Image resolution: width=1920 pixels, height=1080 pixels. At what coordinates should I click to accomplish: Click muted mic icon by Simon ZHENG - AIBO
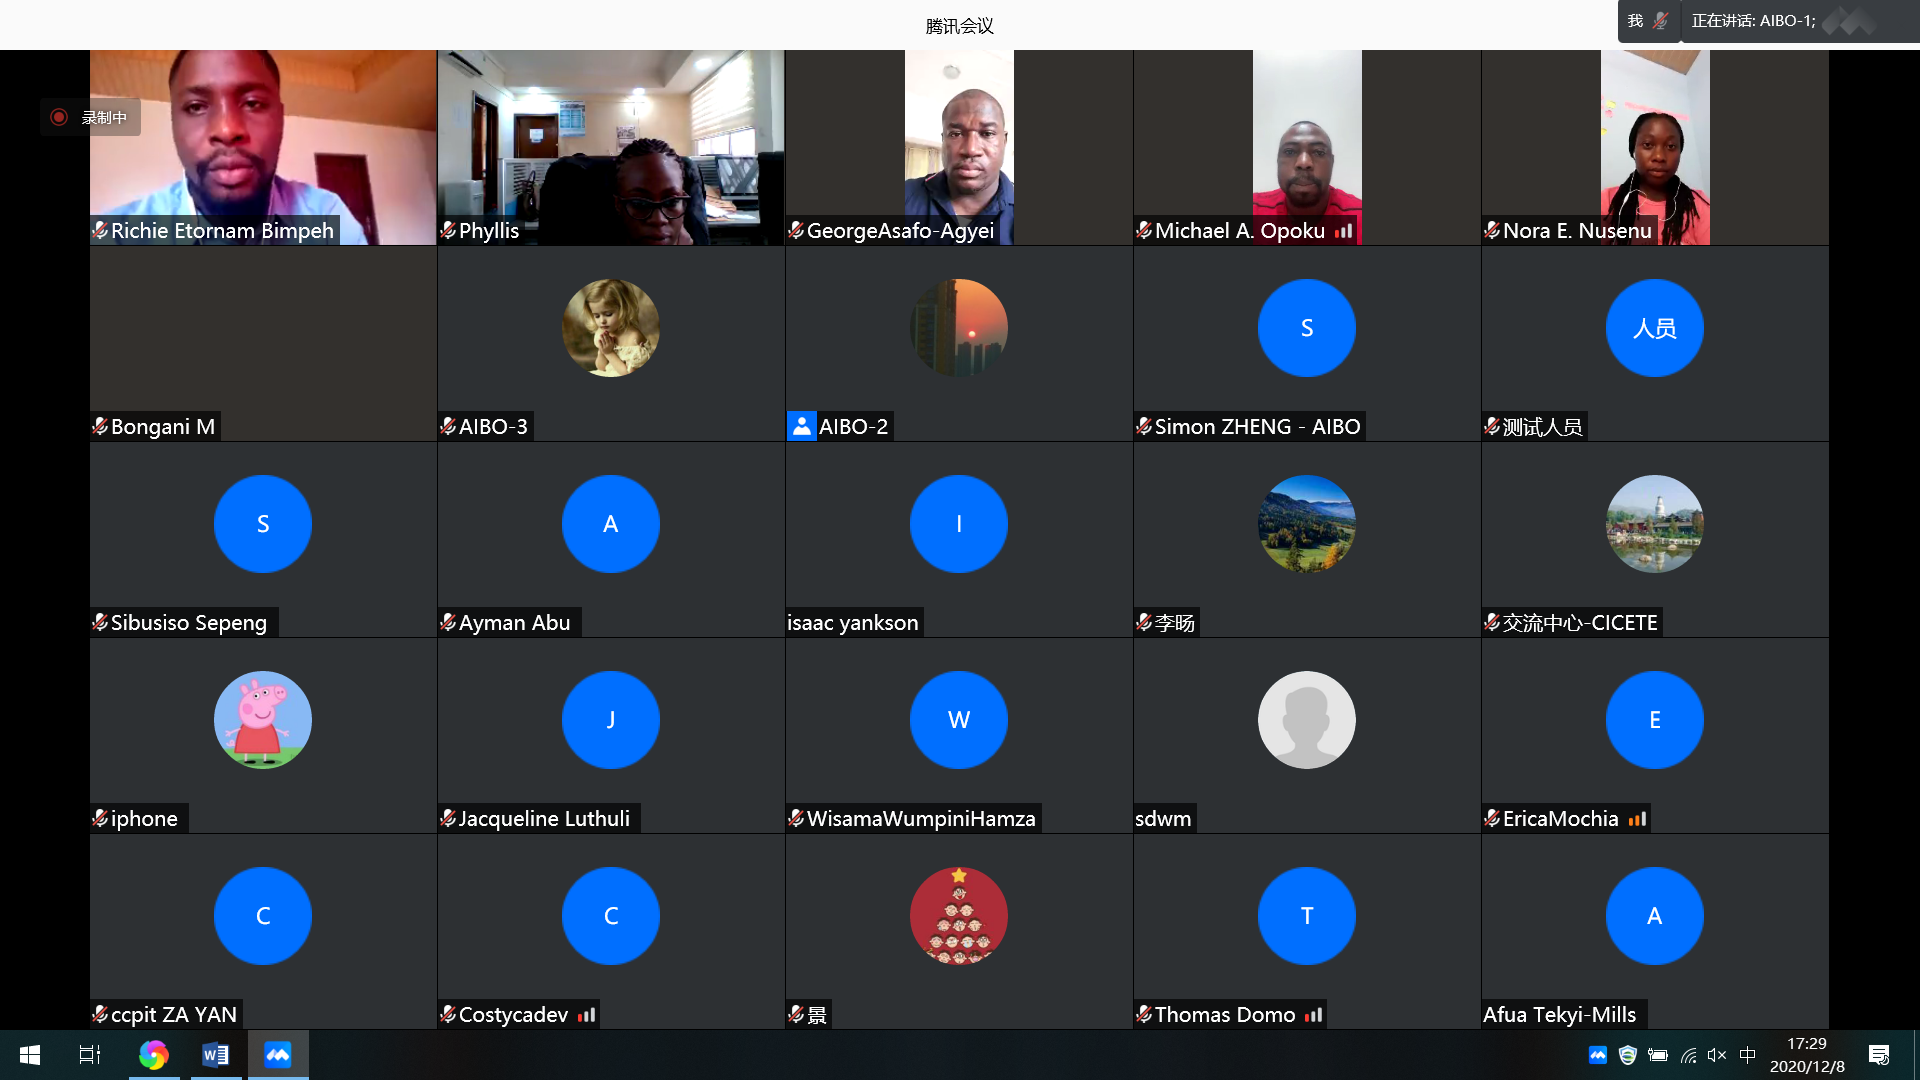1144,426
